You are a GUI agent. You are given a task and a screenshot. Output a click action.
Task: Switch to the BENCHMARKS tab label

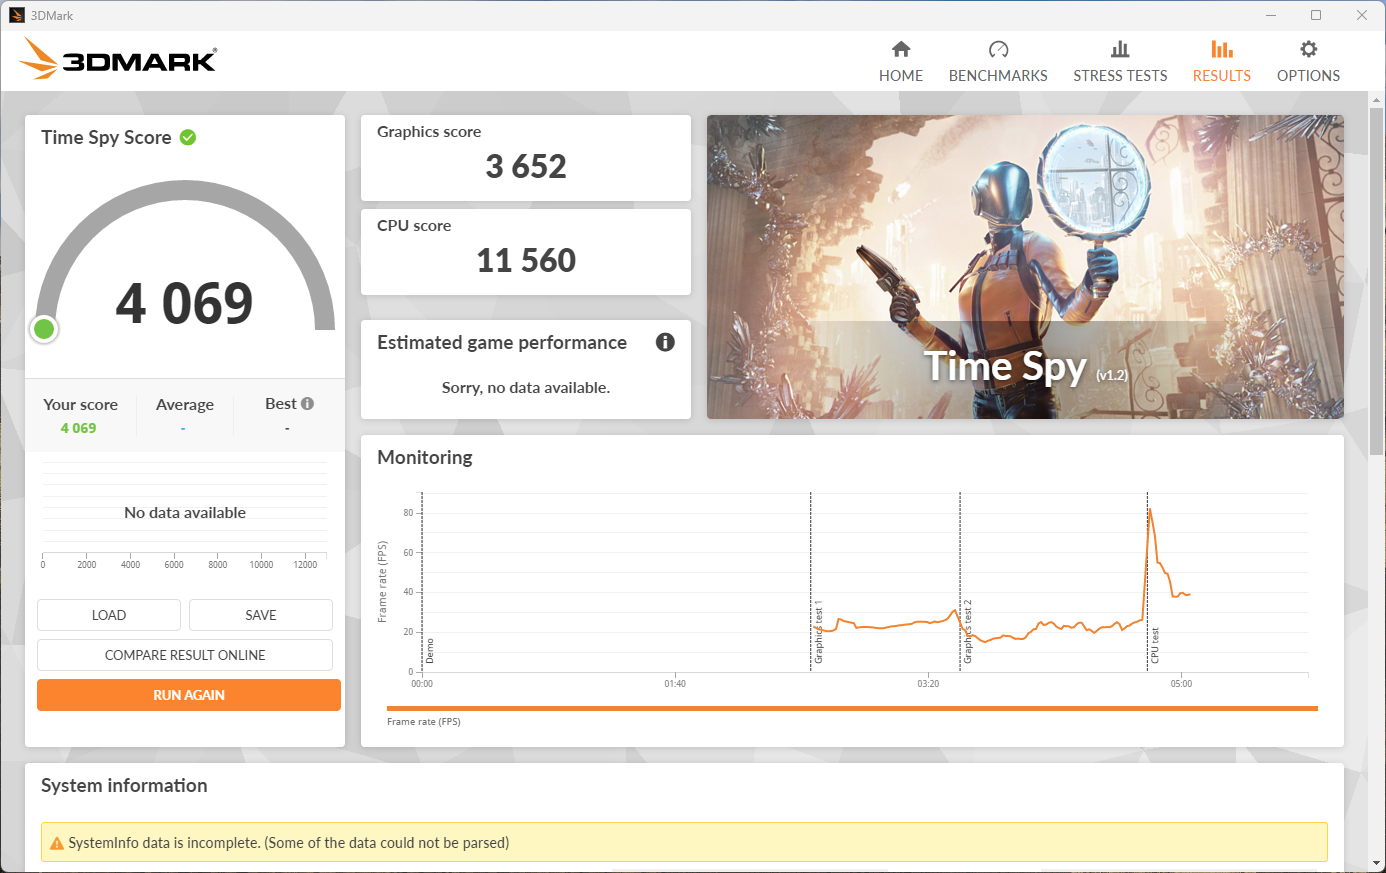point(998,76)
